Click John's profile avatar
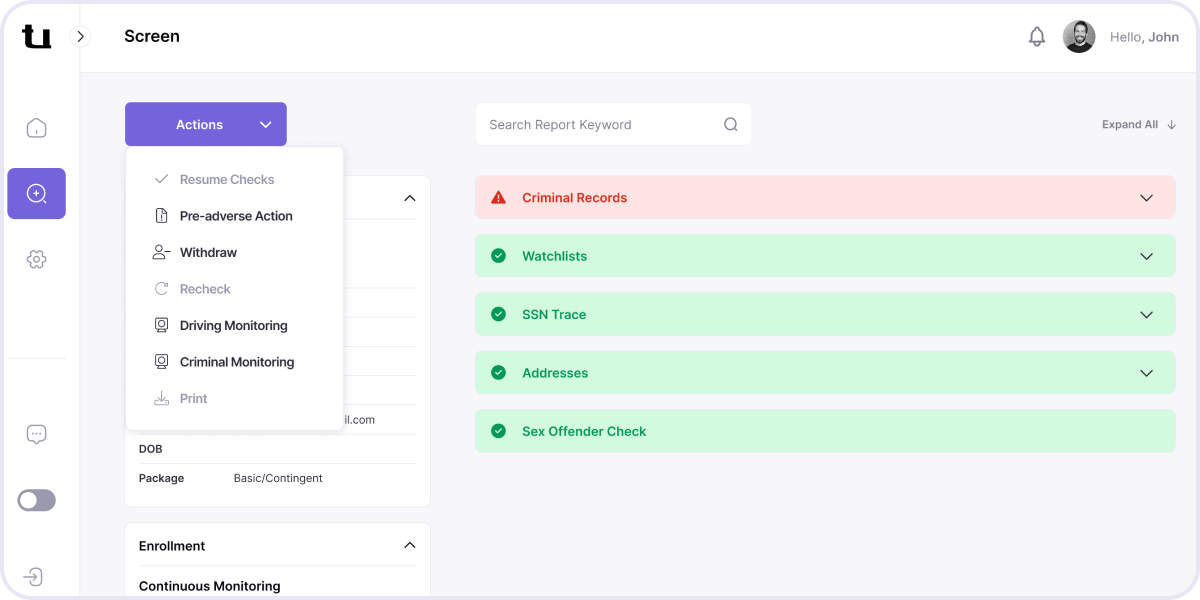Image resolution: width=1200 pixels, height=600 pixels. pyautogui.click(x=1078, y=37)
